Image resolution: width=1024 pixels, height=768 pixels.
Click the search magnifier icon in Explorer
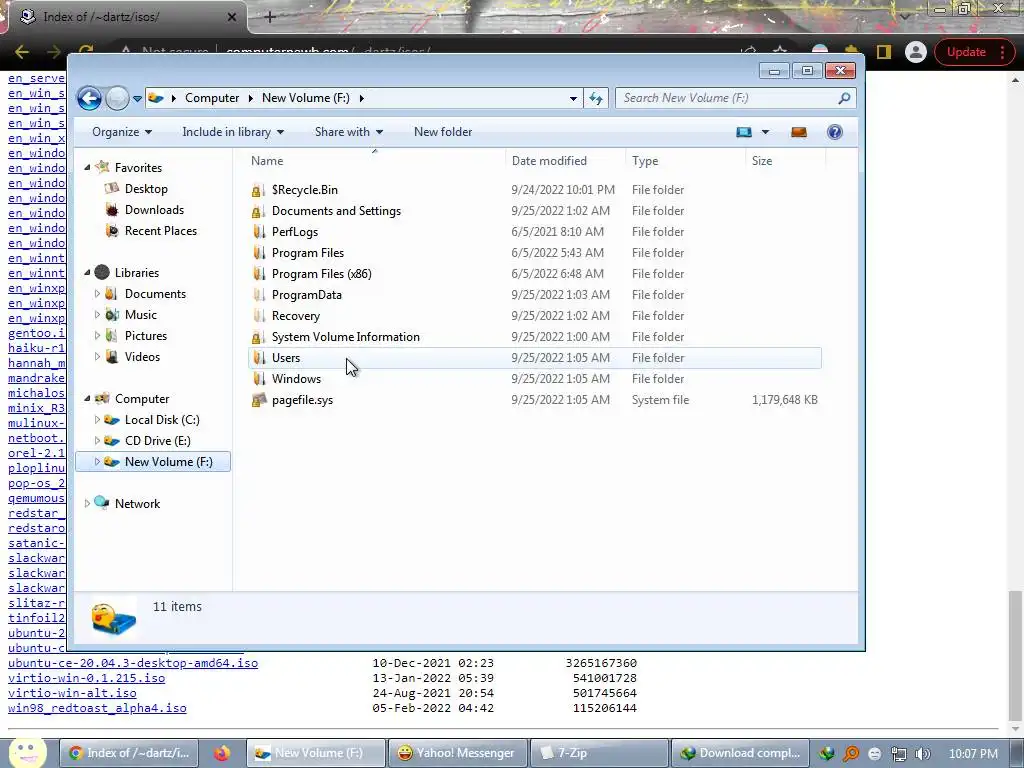pos(844,98)
